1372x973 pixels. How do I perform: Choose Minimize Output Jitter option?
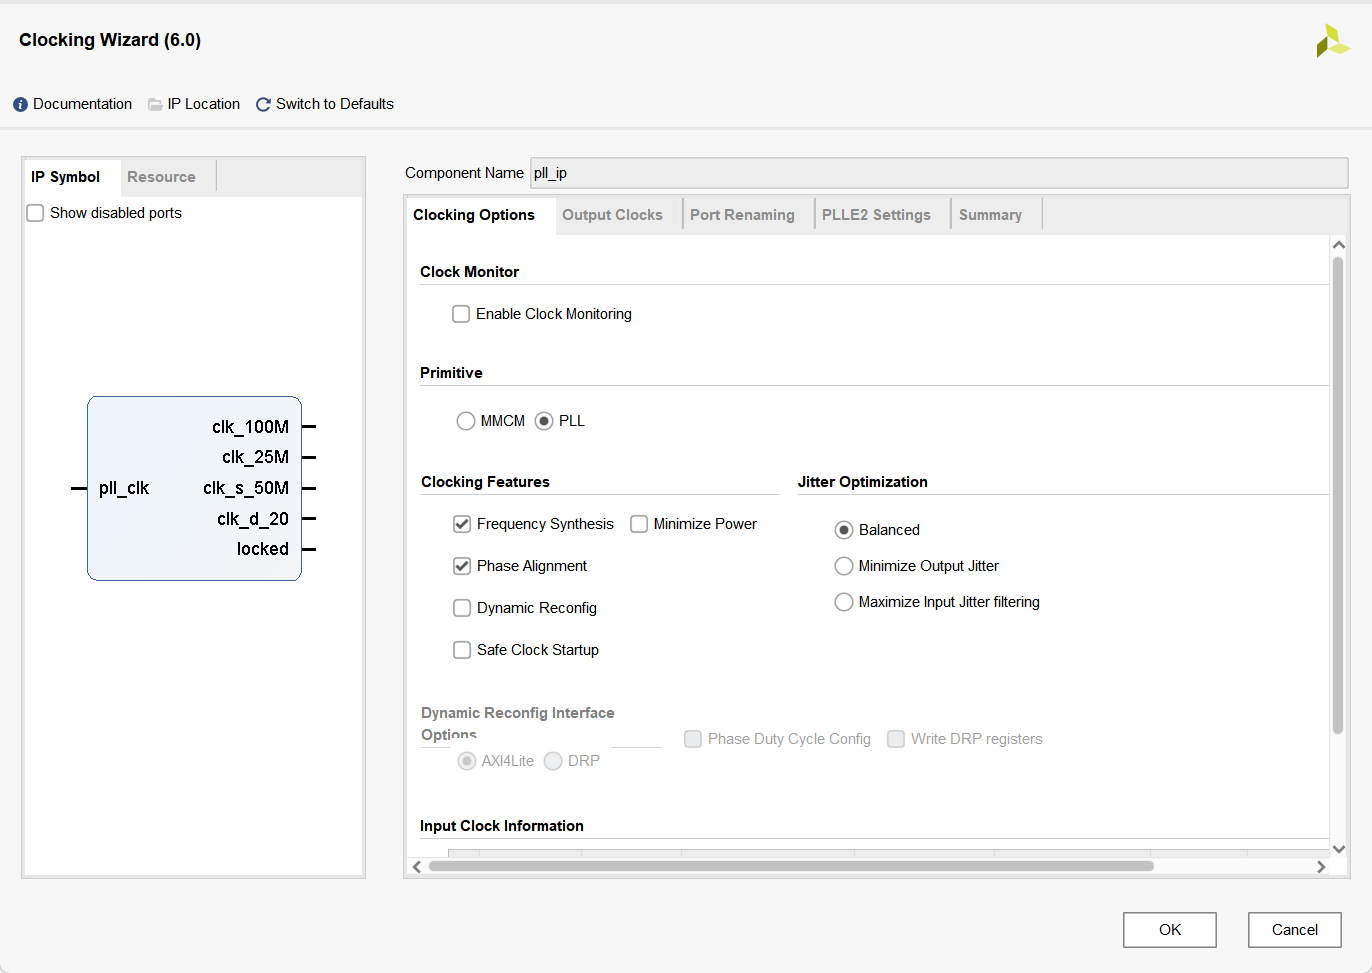pyautogui.click(x=844, y=566)
